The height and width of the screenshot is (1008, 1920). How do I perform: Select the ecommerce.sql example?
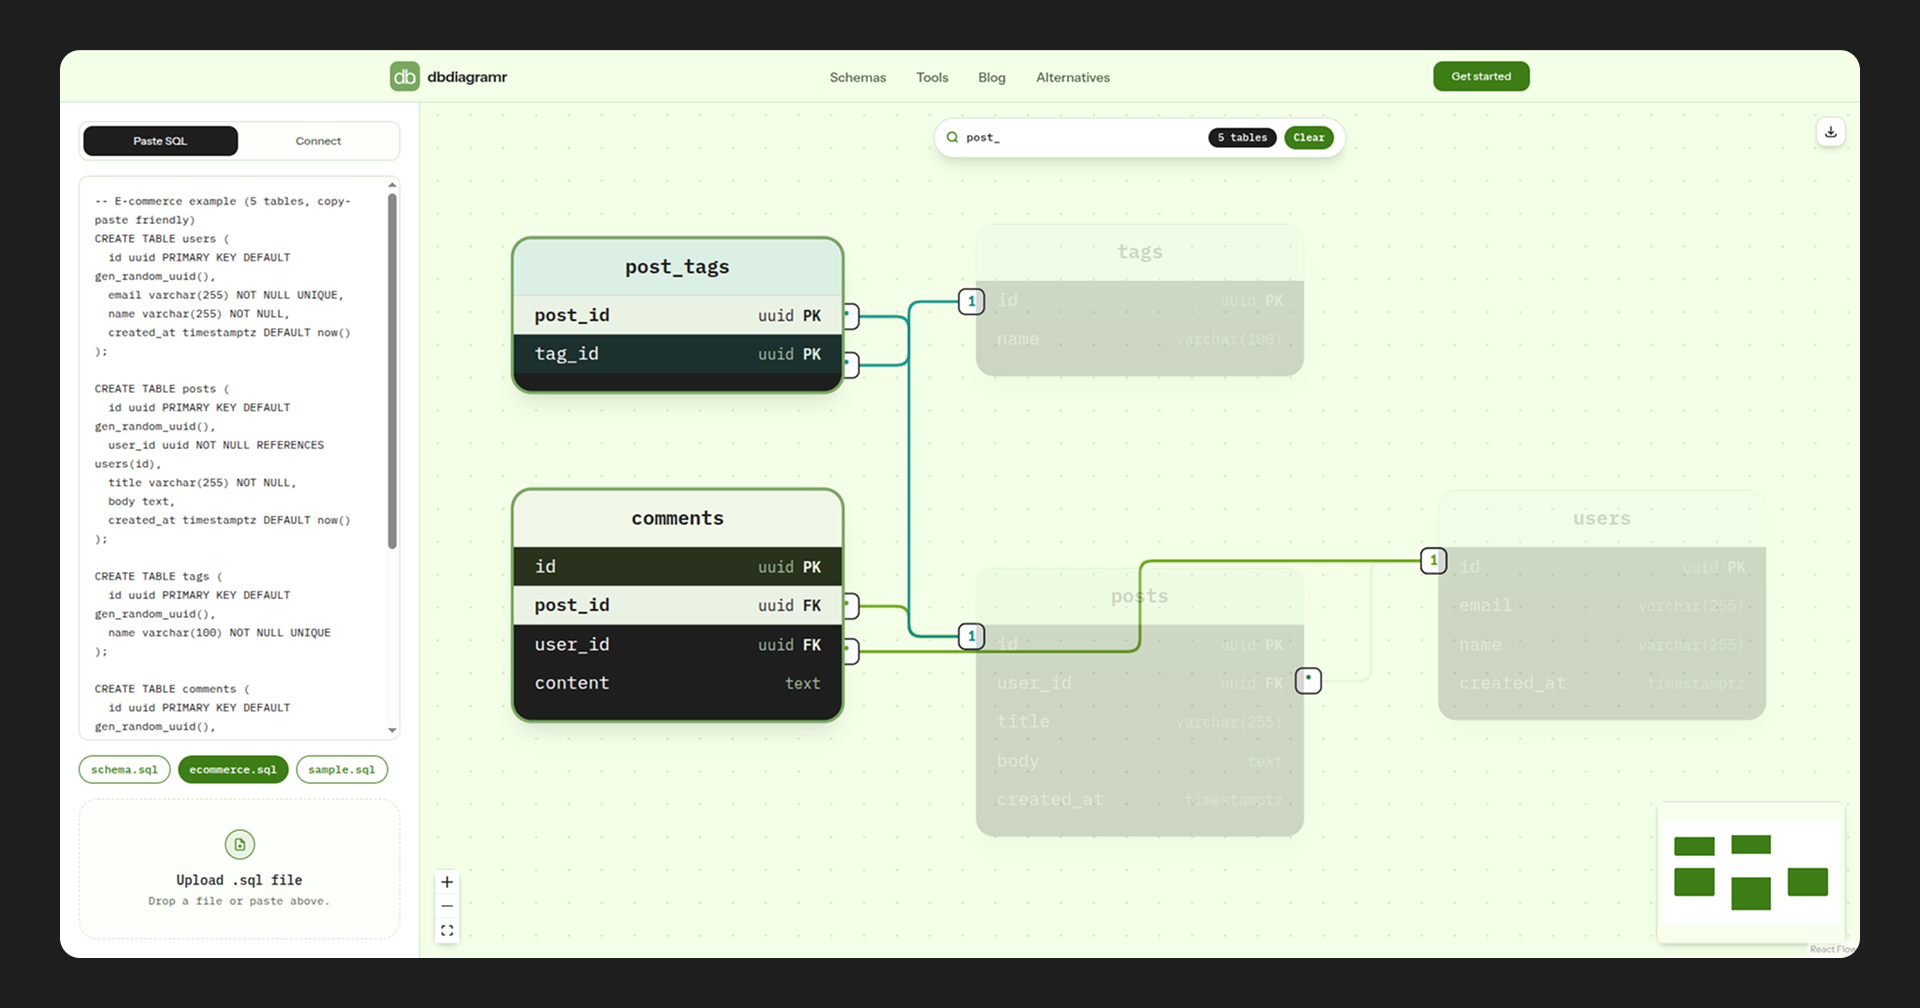233,769
